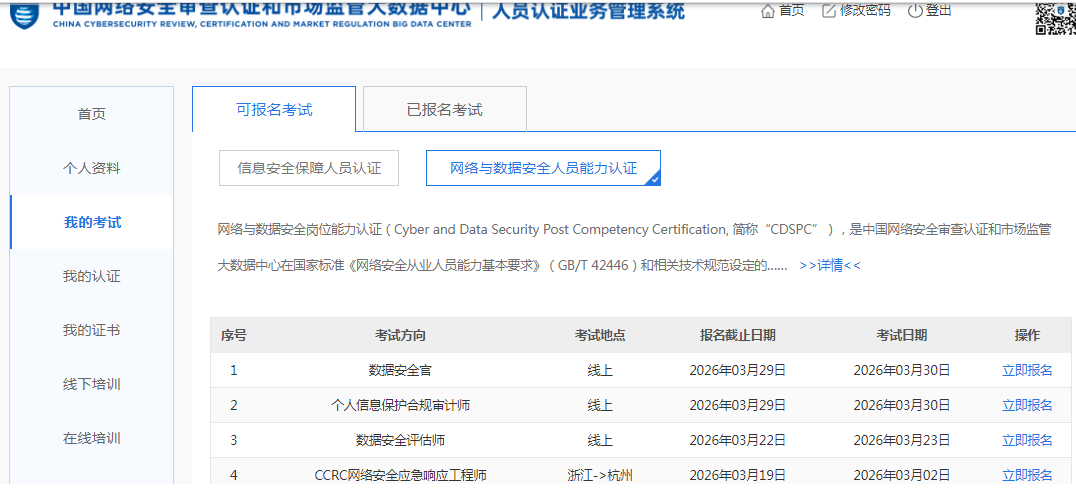Switch to 可报名考试 tab
The image size is (1076, 498).
click(x=274, y=110)
